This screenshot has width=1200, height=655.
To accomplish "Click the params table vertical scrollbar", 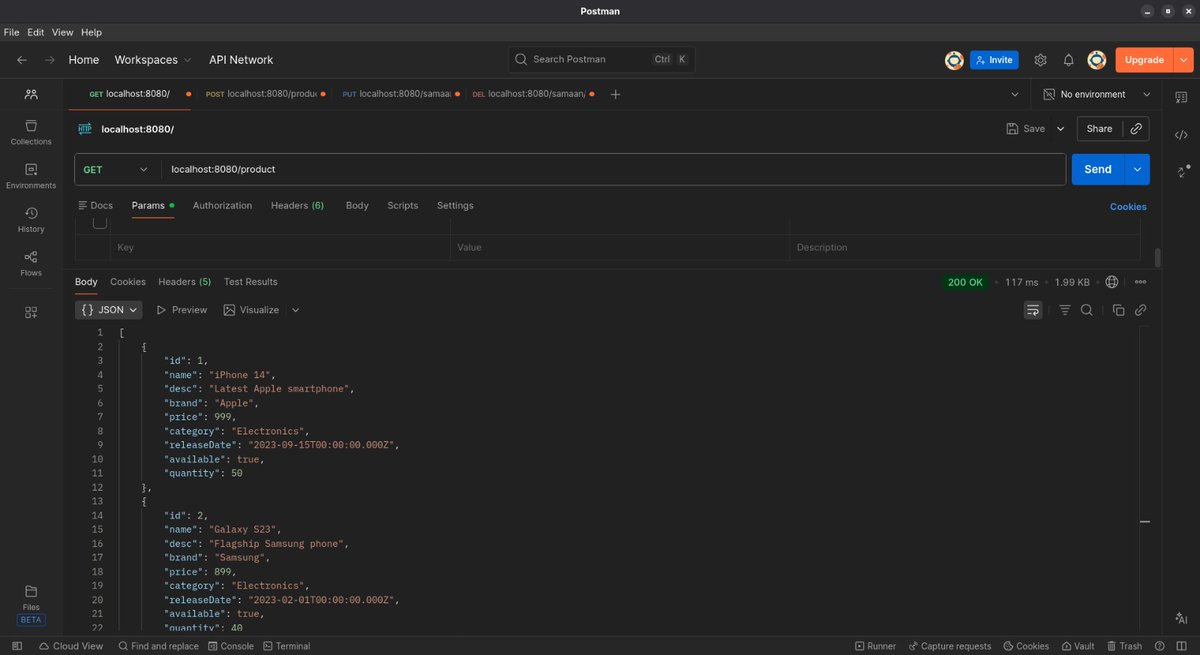I will pos(1157,256).
